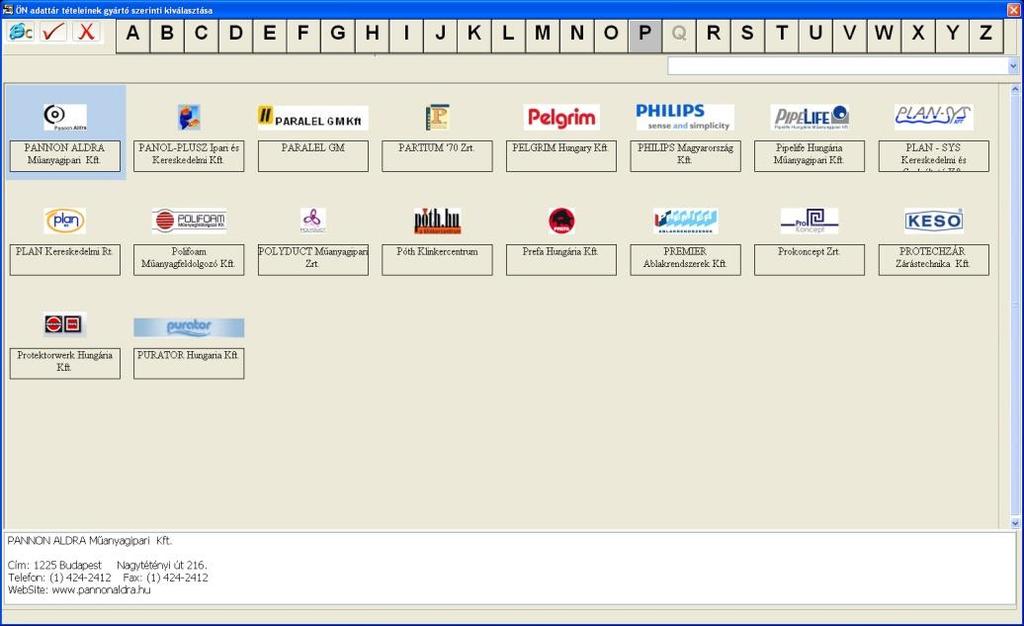Confirm selection with the red checkmark icon
The width and height of the screenshot is (1024, 626).
click(53, 32)
